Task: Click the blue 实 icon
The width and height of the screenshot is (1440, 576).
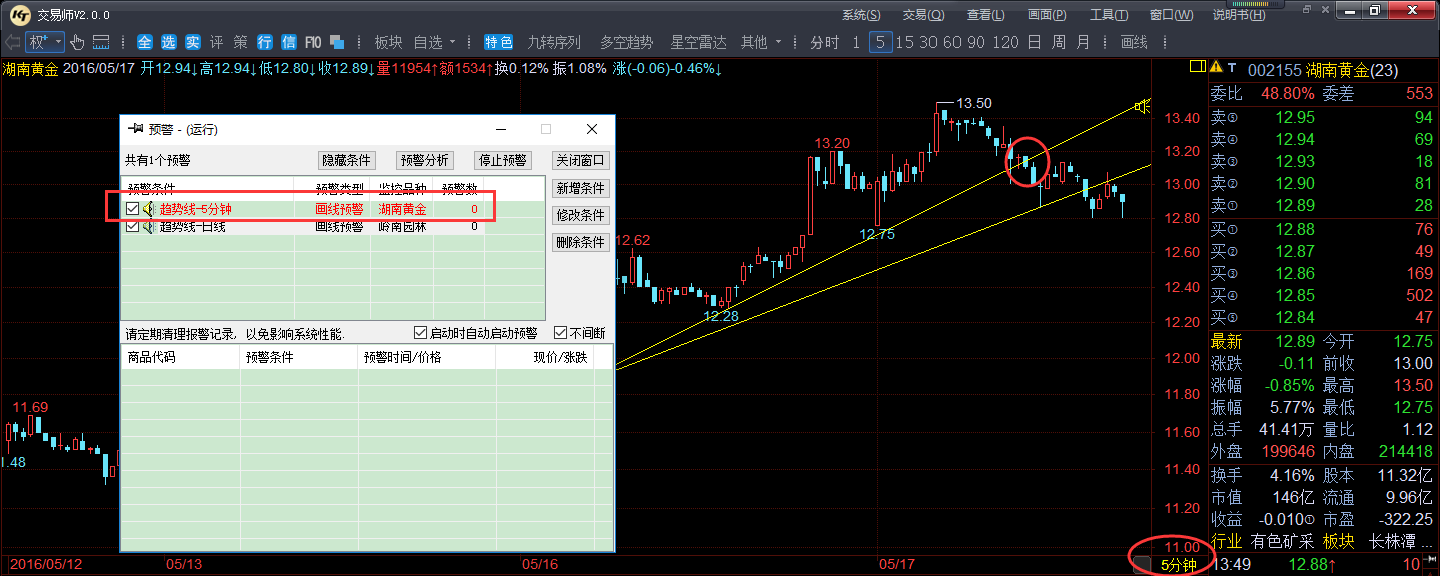Action: click(x=193, y=42)
